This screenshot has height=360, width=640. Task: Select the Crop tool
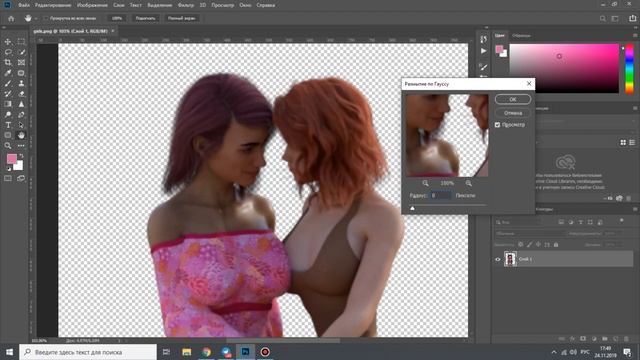coord(8,62)
